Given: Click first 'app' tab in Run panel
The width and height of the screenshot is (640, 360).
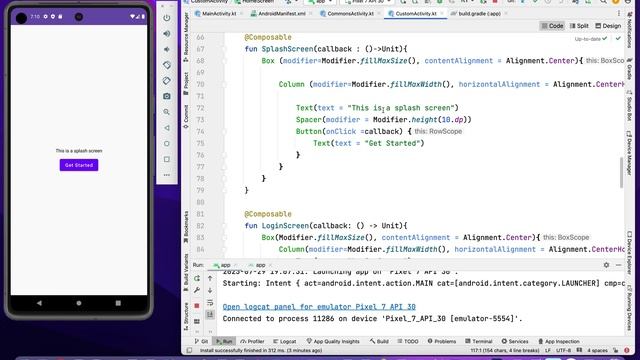Looking at the screenshot, I should [x=222, y=265].
